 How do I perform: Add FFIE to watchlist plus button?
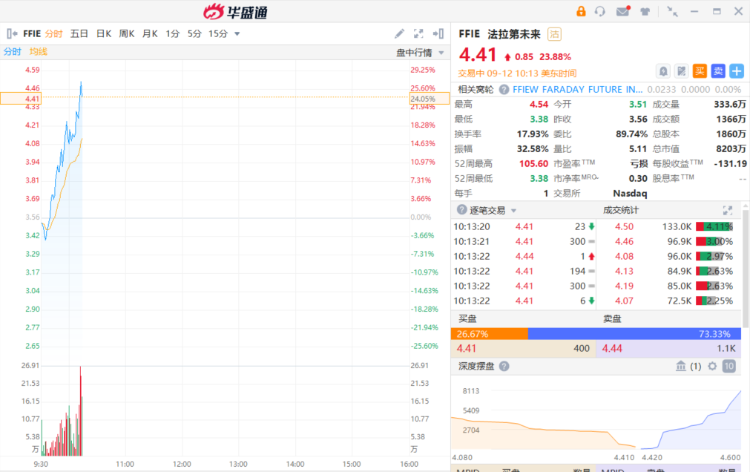pos(736,70)
